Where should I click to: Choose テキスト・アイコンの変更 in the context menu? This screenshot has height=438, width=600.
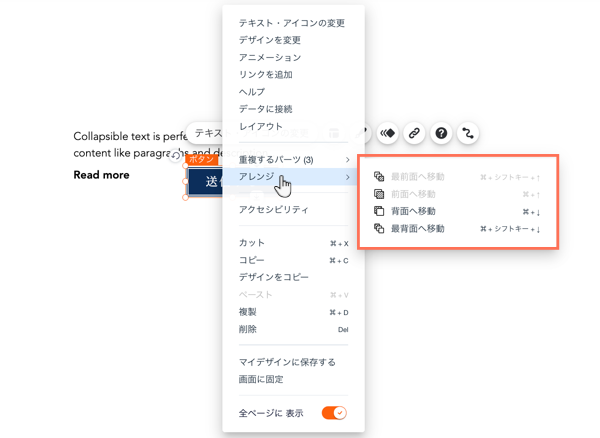292,23
